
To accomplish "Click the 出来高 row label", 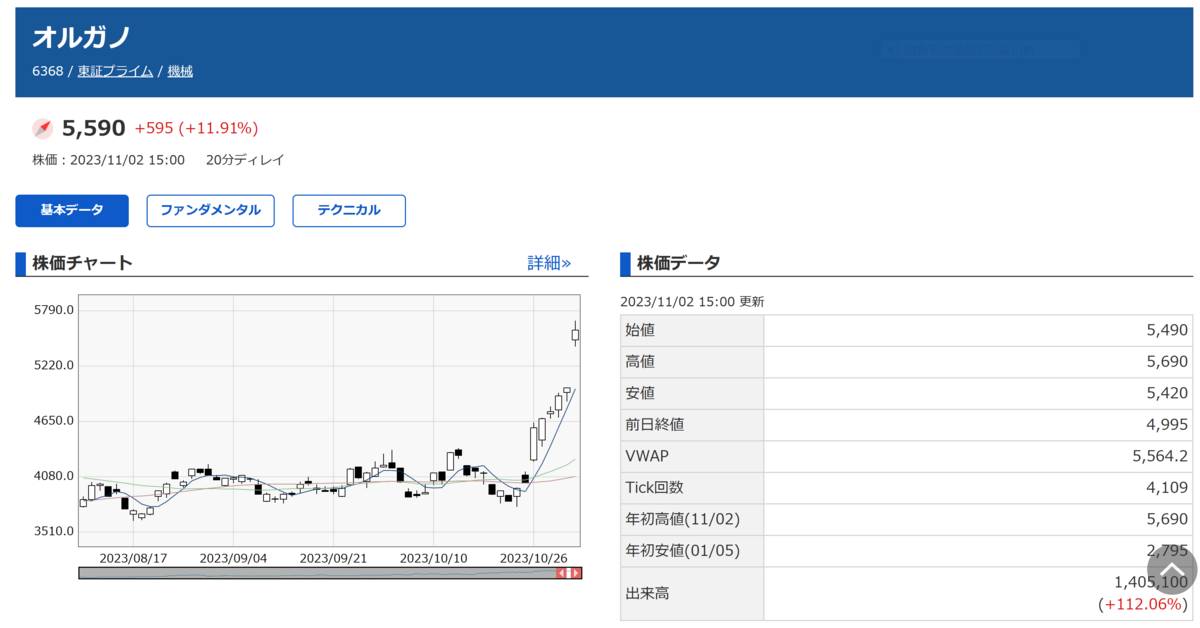I will coord(647,593).
